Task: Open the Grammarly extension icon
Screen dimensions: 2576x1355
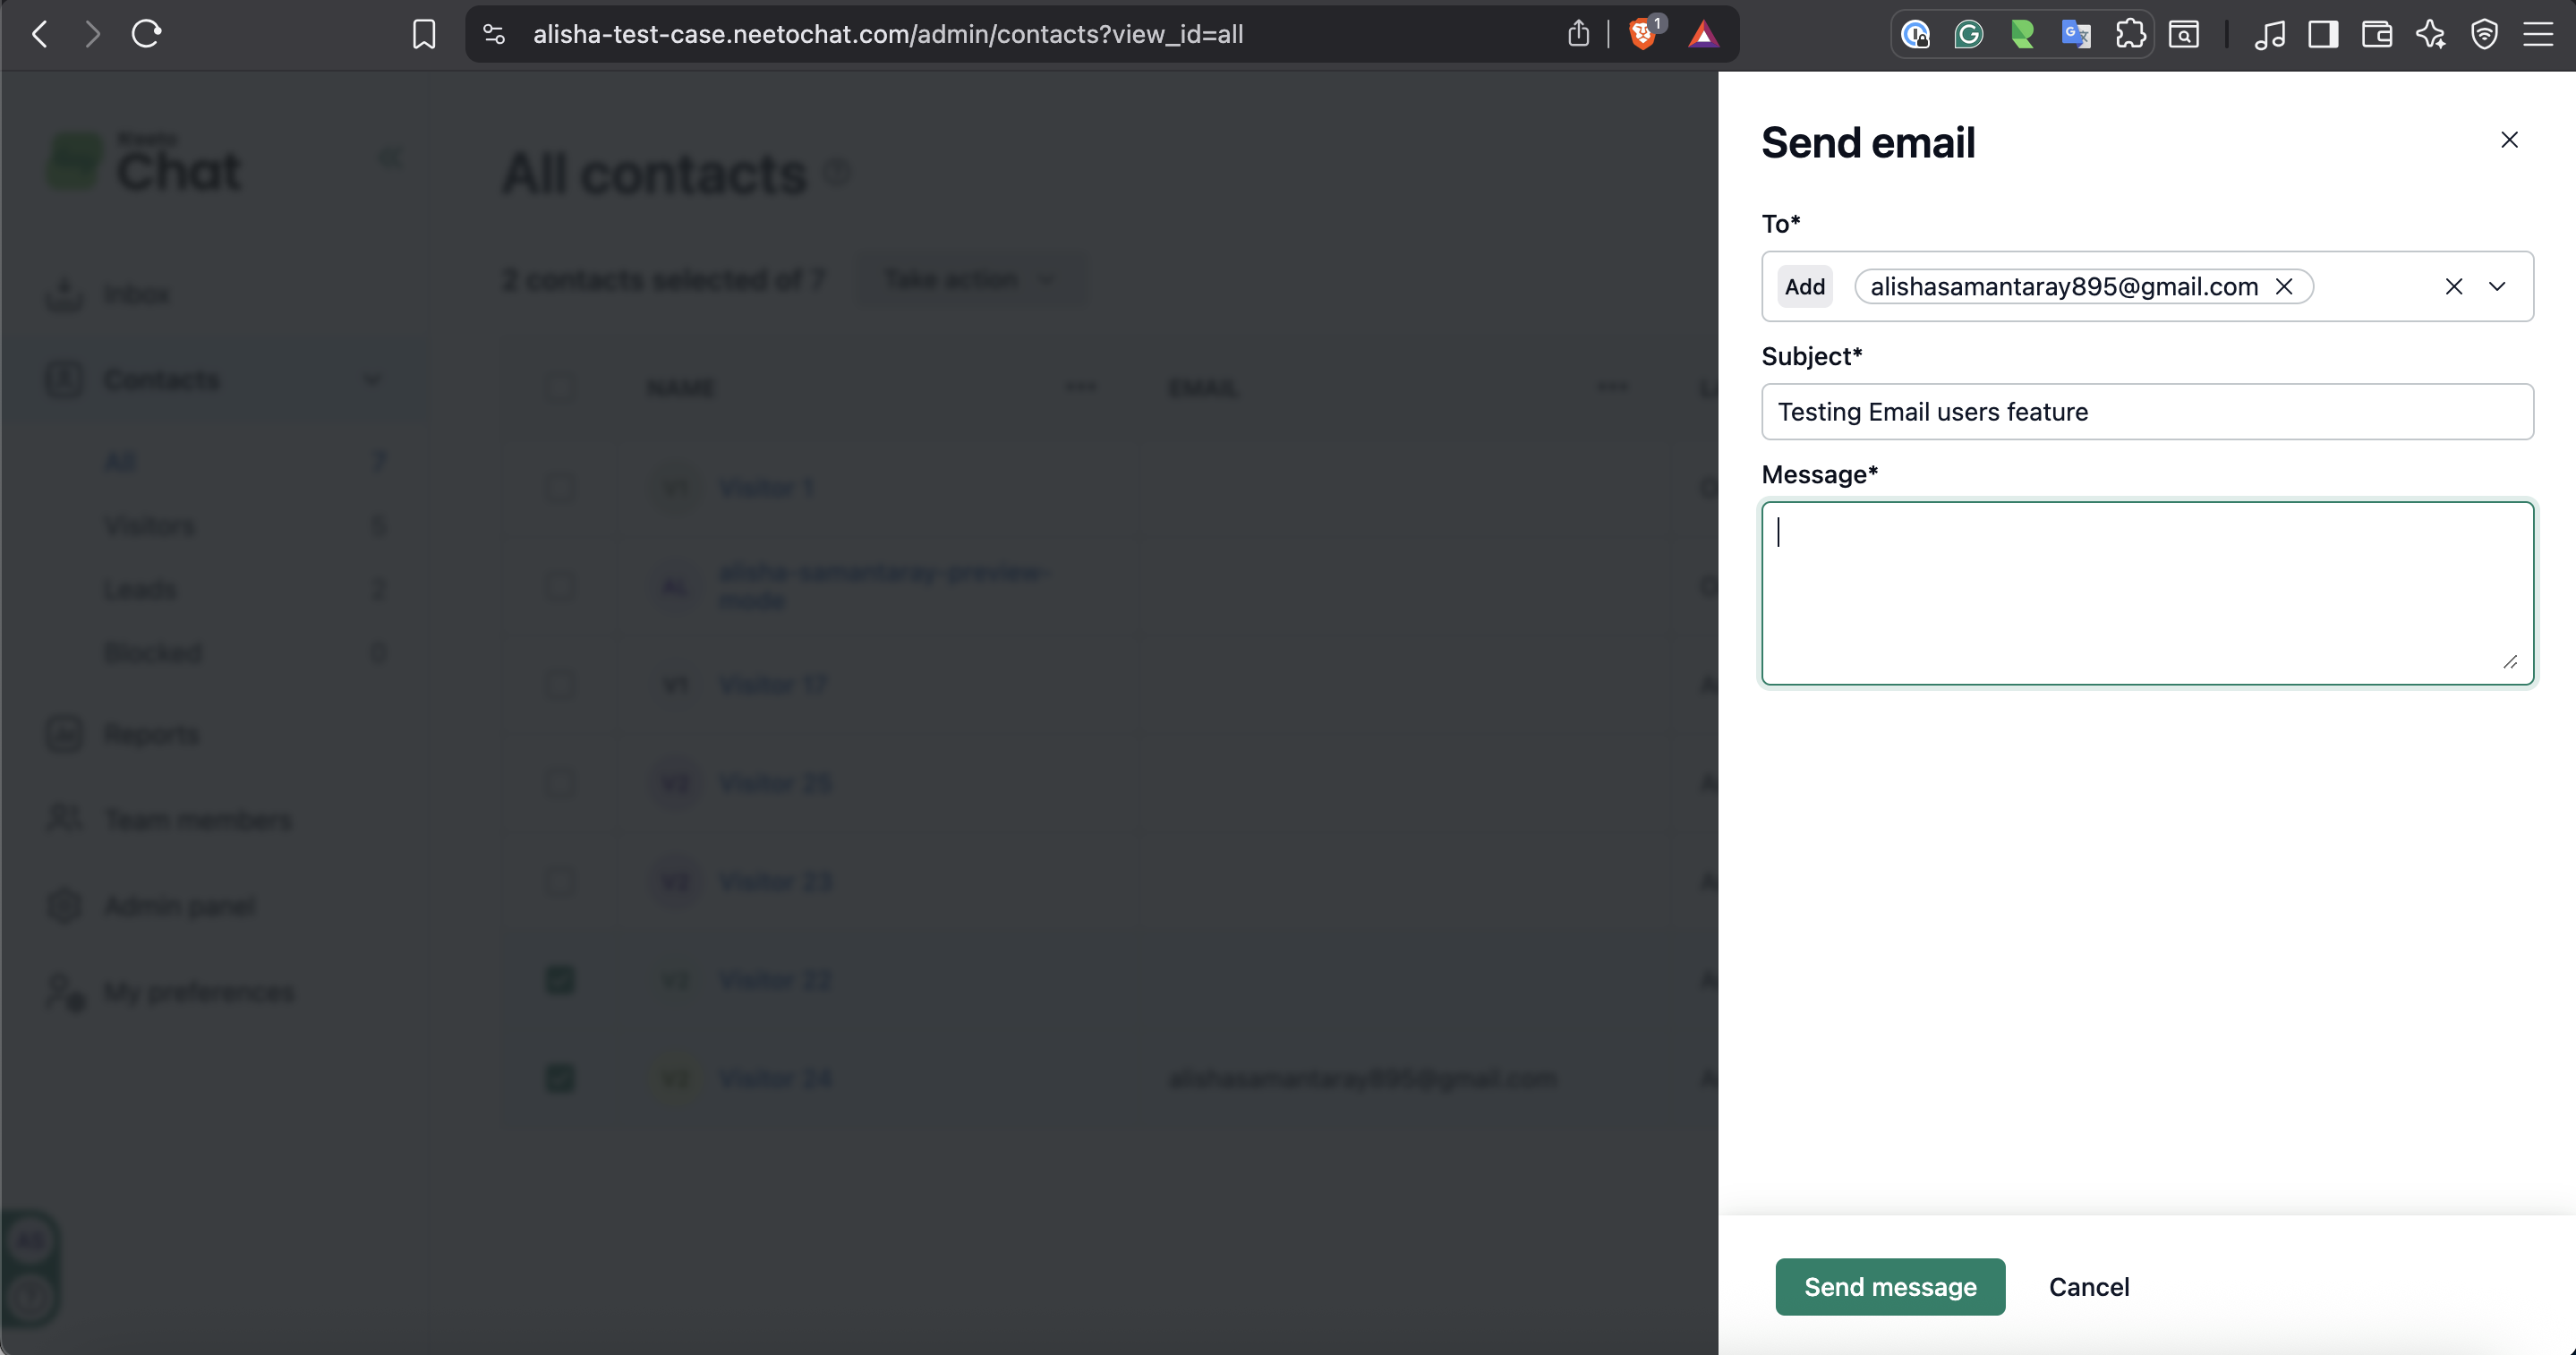Action: point(1968,34)
